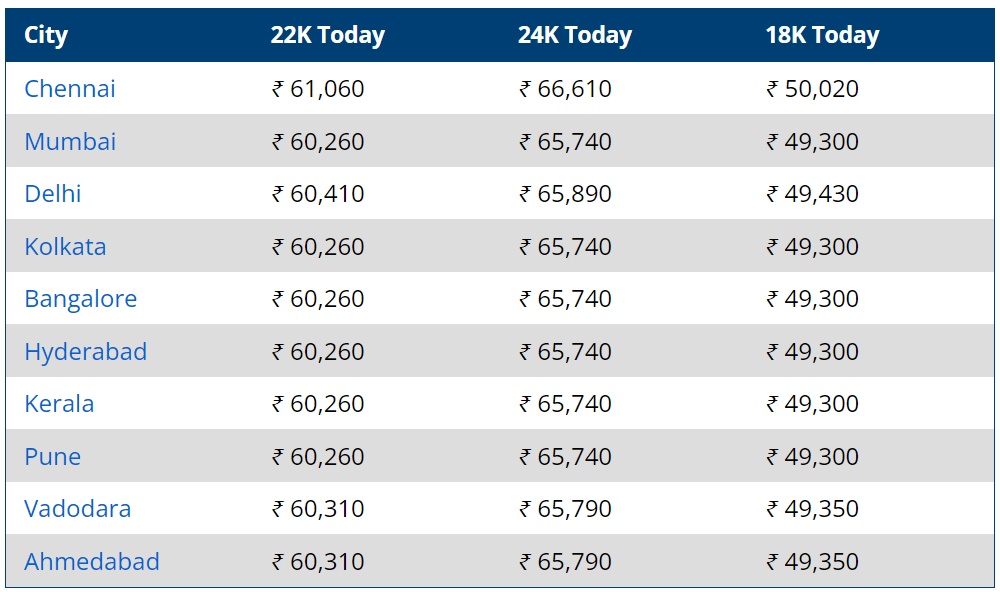Select Chennai's 24K price ₹ 66,610

click(565, 89)
